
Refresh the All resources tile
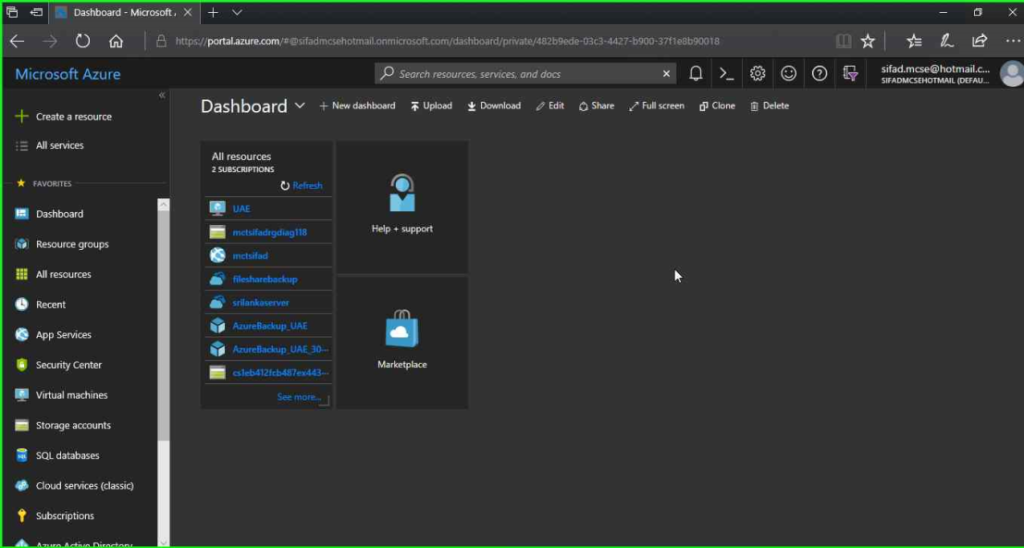click(301, 185)
